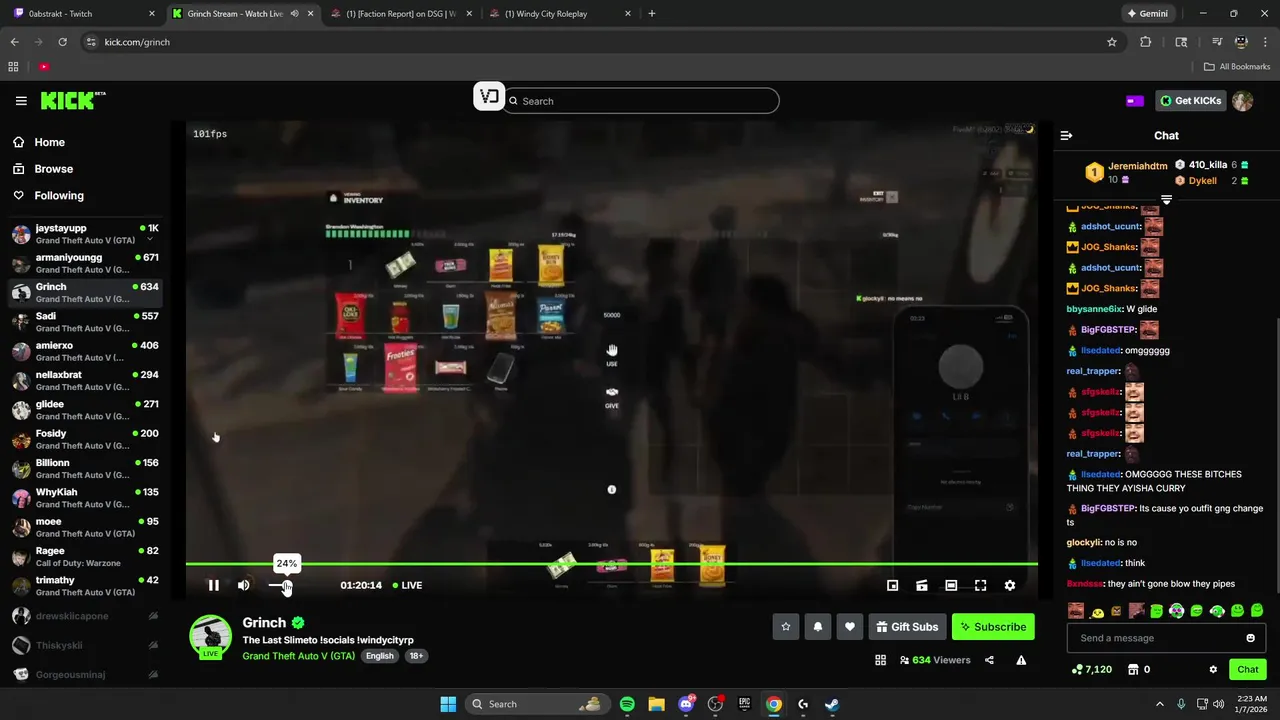Toggle theater mode in player
The height and width of the screenshot is (720, 1280).
(x=951, y=585)
